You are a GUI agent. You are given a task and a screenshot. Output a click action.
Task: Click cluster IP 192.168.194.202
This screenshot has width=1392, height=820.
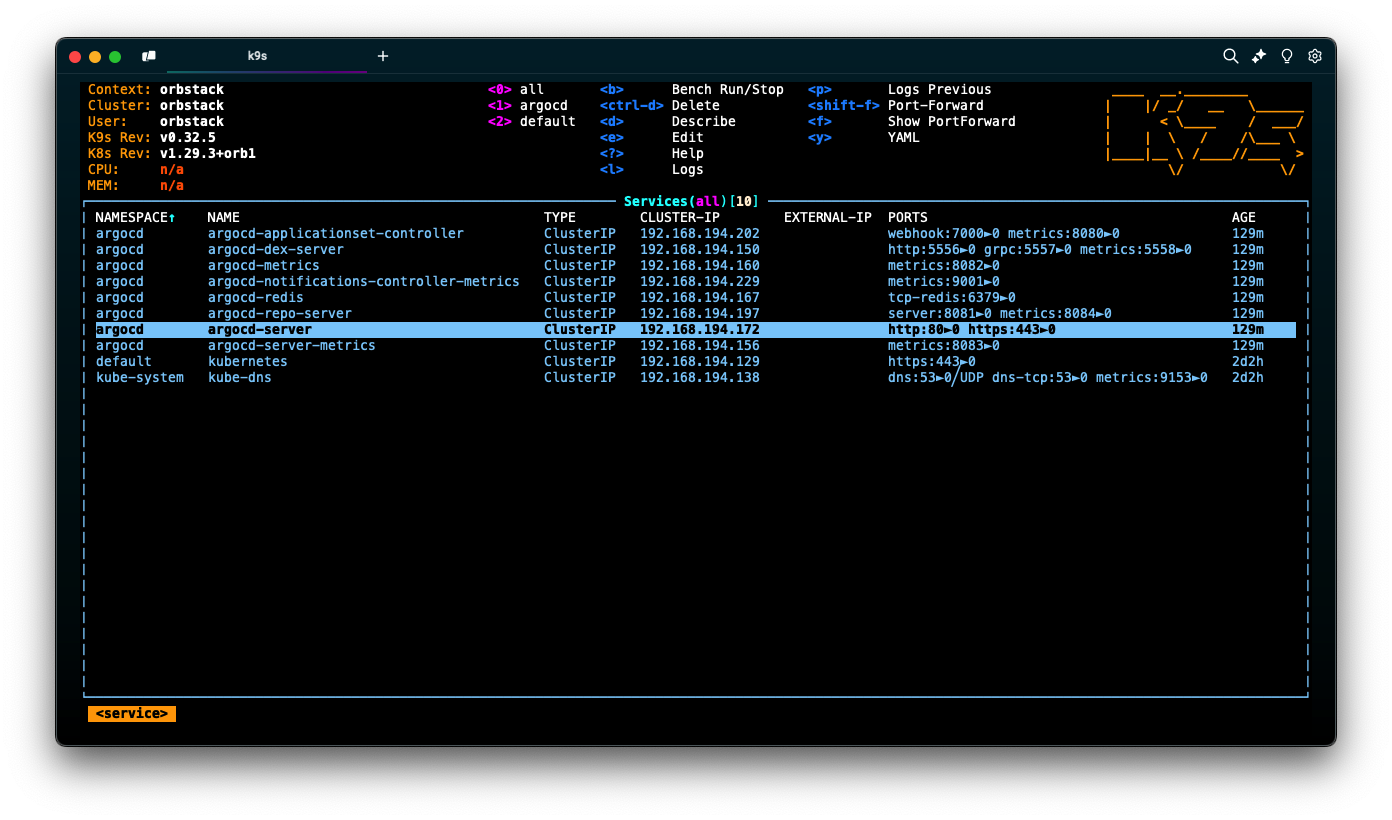pos(700,233)
